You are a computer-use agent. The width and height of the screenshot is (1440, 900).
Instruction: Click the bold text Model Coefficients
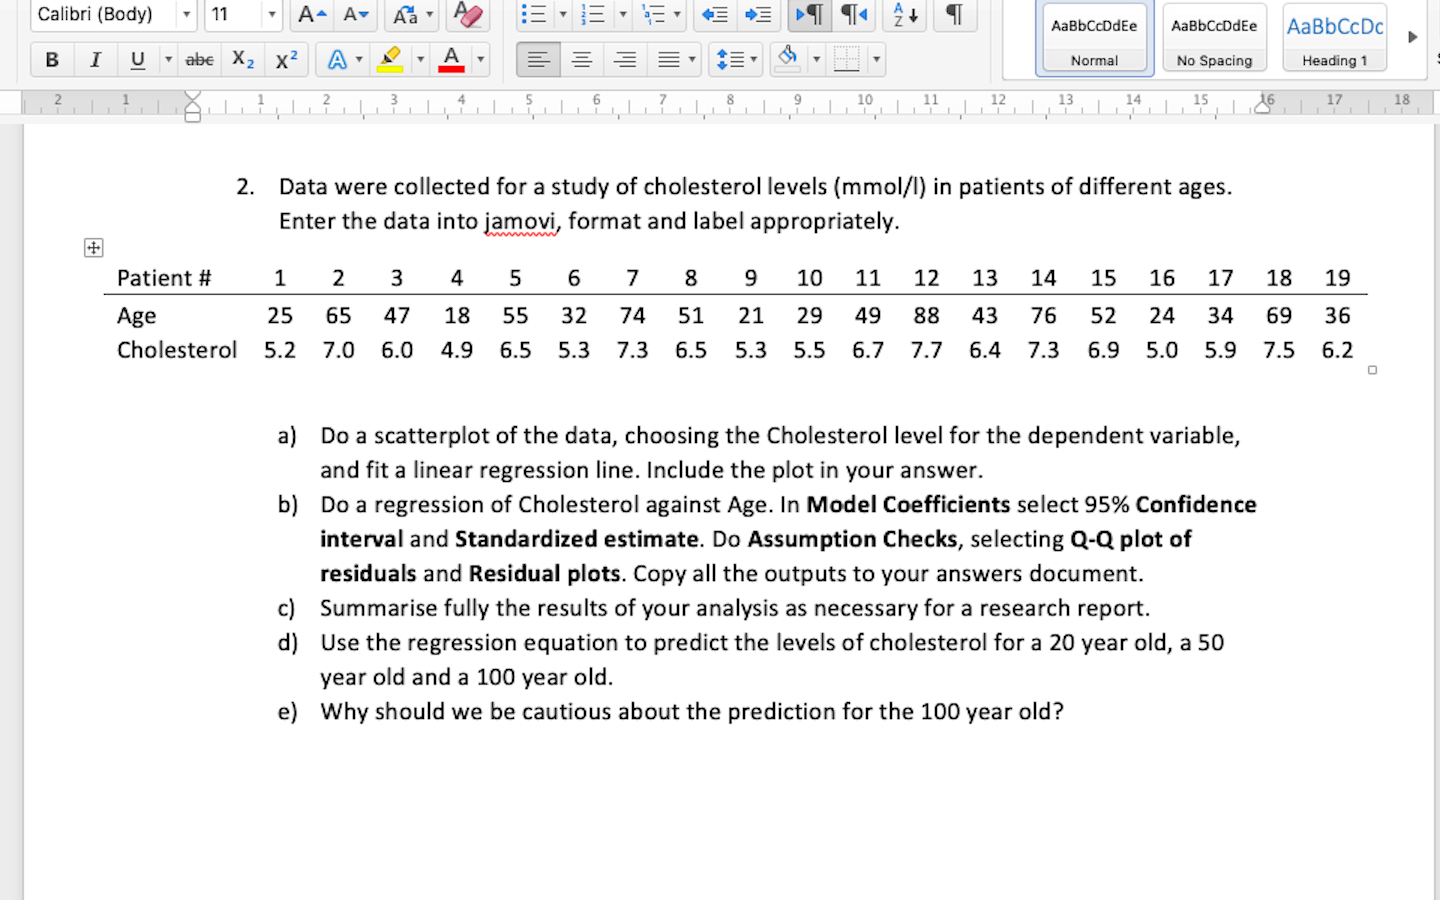[x=908, y=505]
